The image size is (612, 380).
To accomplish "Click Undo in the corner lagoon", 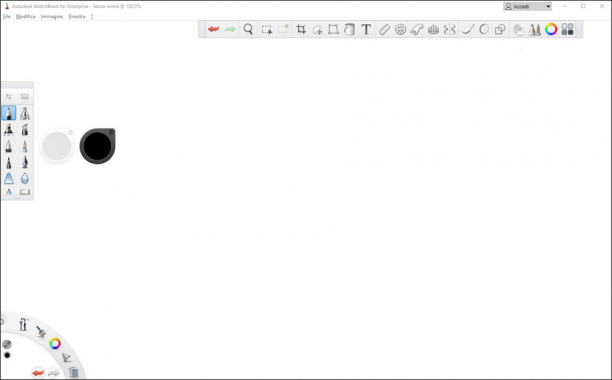I will [38, 373].
